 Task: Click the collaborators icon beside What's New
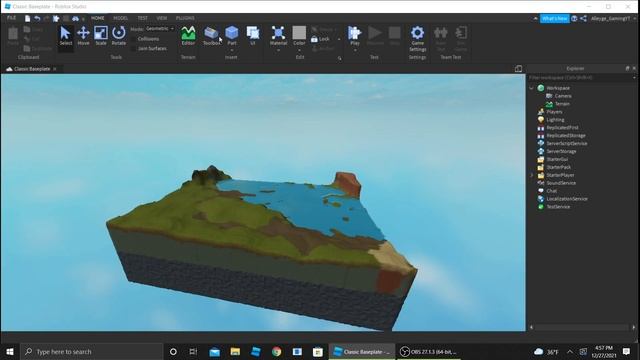point(574,18)
